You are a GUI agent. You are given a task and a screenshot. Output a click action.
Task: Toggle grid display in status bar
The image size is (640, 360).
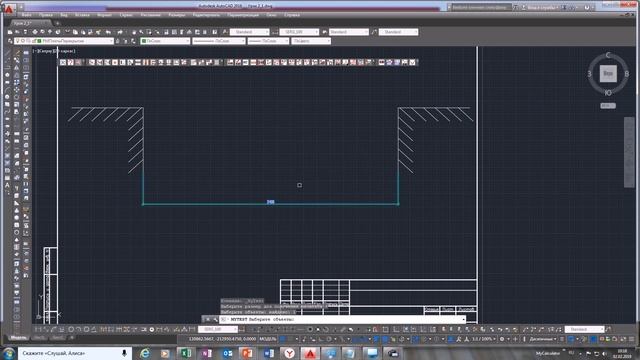point(283,339)
